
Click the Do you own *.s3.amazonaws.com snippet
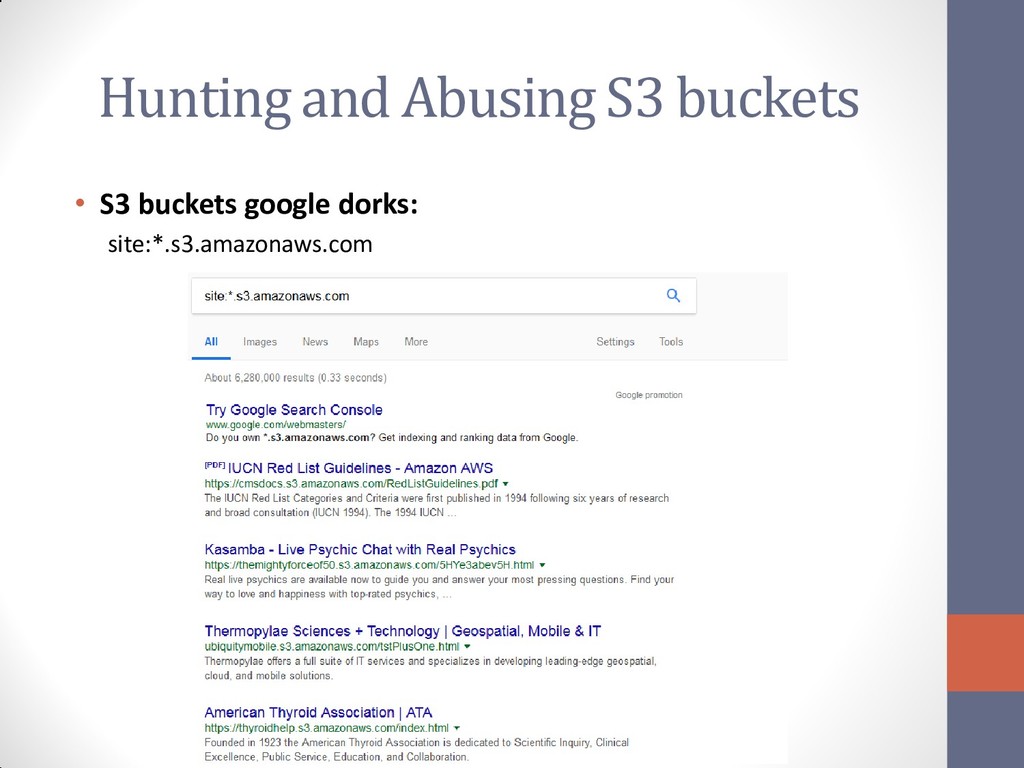pos(392,438)
